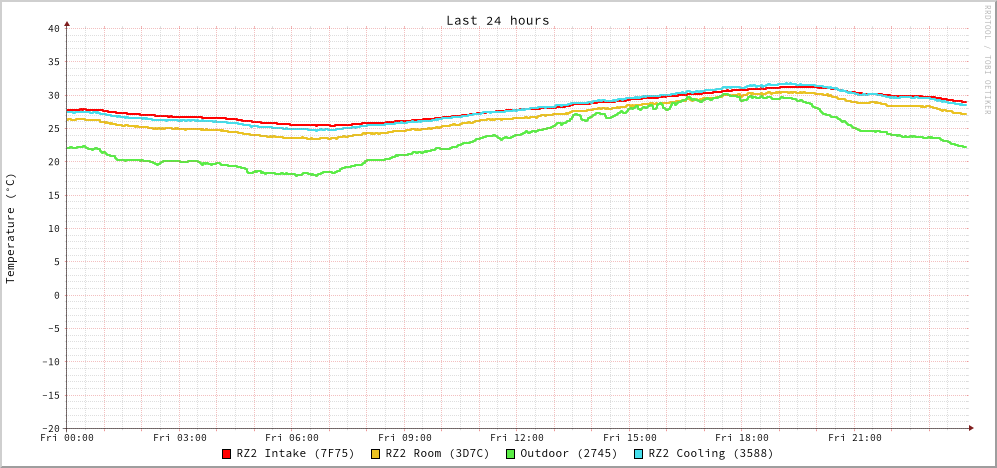The width and height of the screenshot is (997, 468).
Task: Click the red RZ2 Intake legend swatch
Action: point(227,454)
